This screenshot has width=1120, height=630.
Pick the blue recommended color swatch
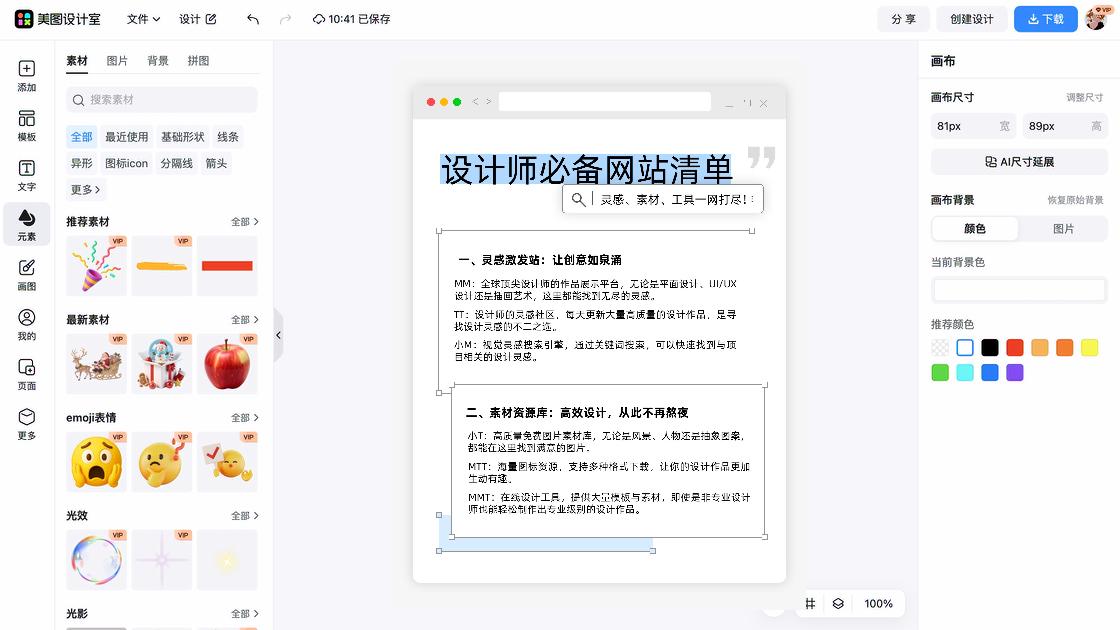[990, 372]
